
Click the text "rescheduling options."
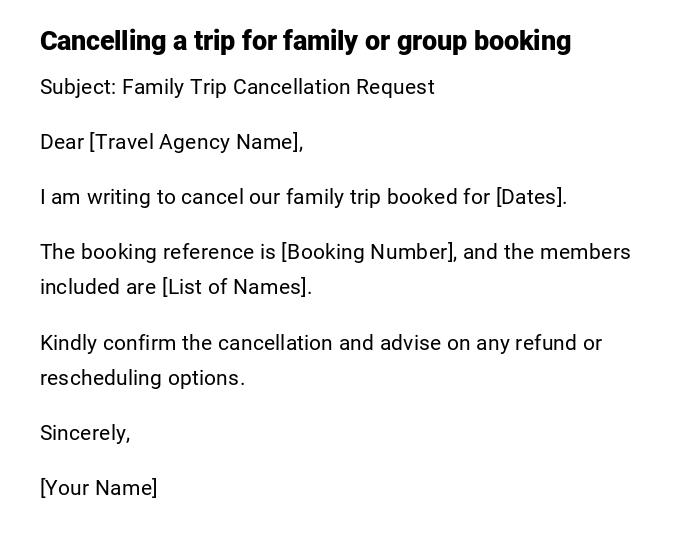(x=142, y=378)
